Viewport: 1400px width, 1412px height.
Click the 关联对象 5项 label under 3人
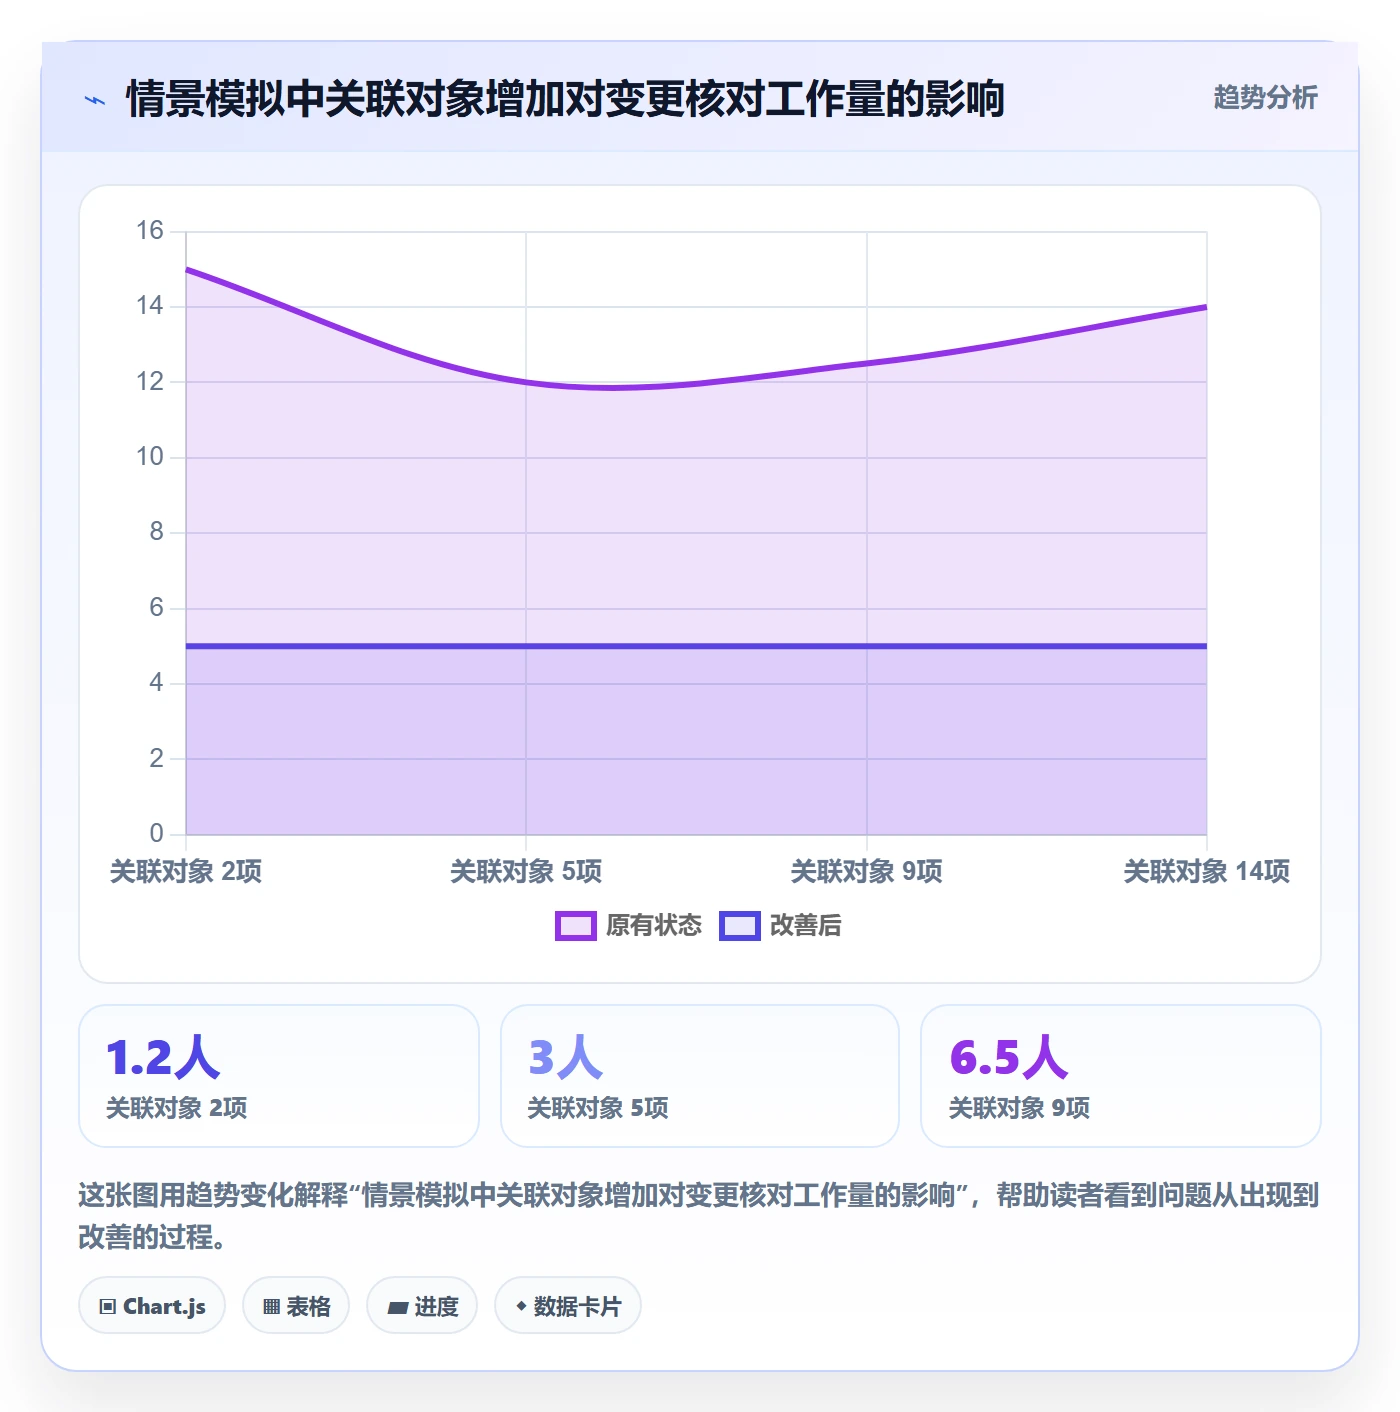click(598, 1108)
